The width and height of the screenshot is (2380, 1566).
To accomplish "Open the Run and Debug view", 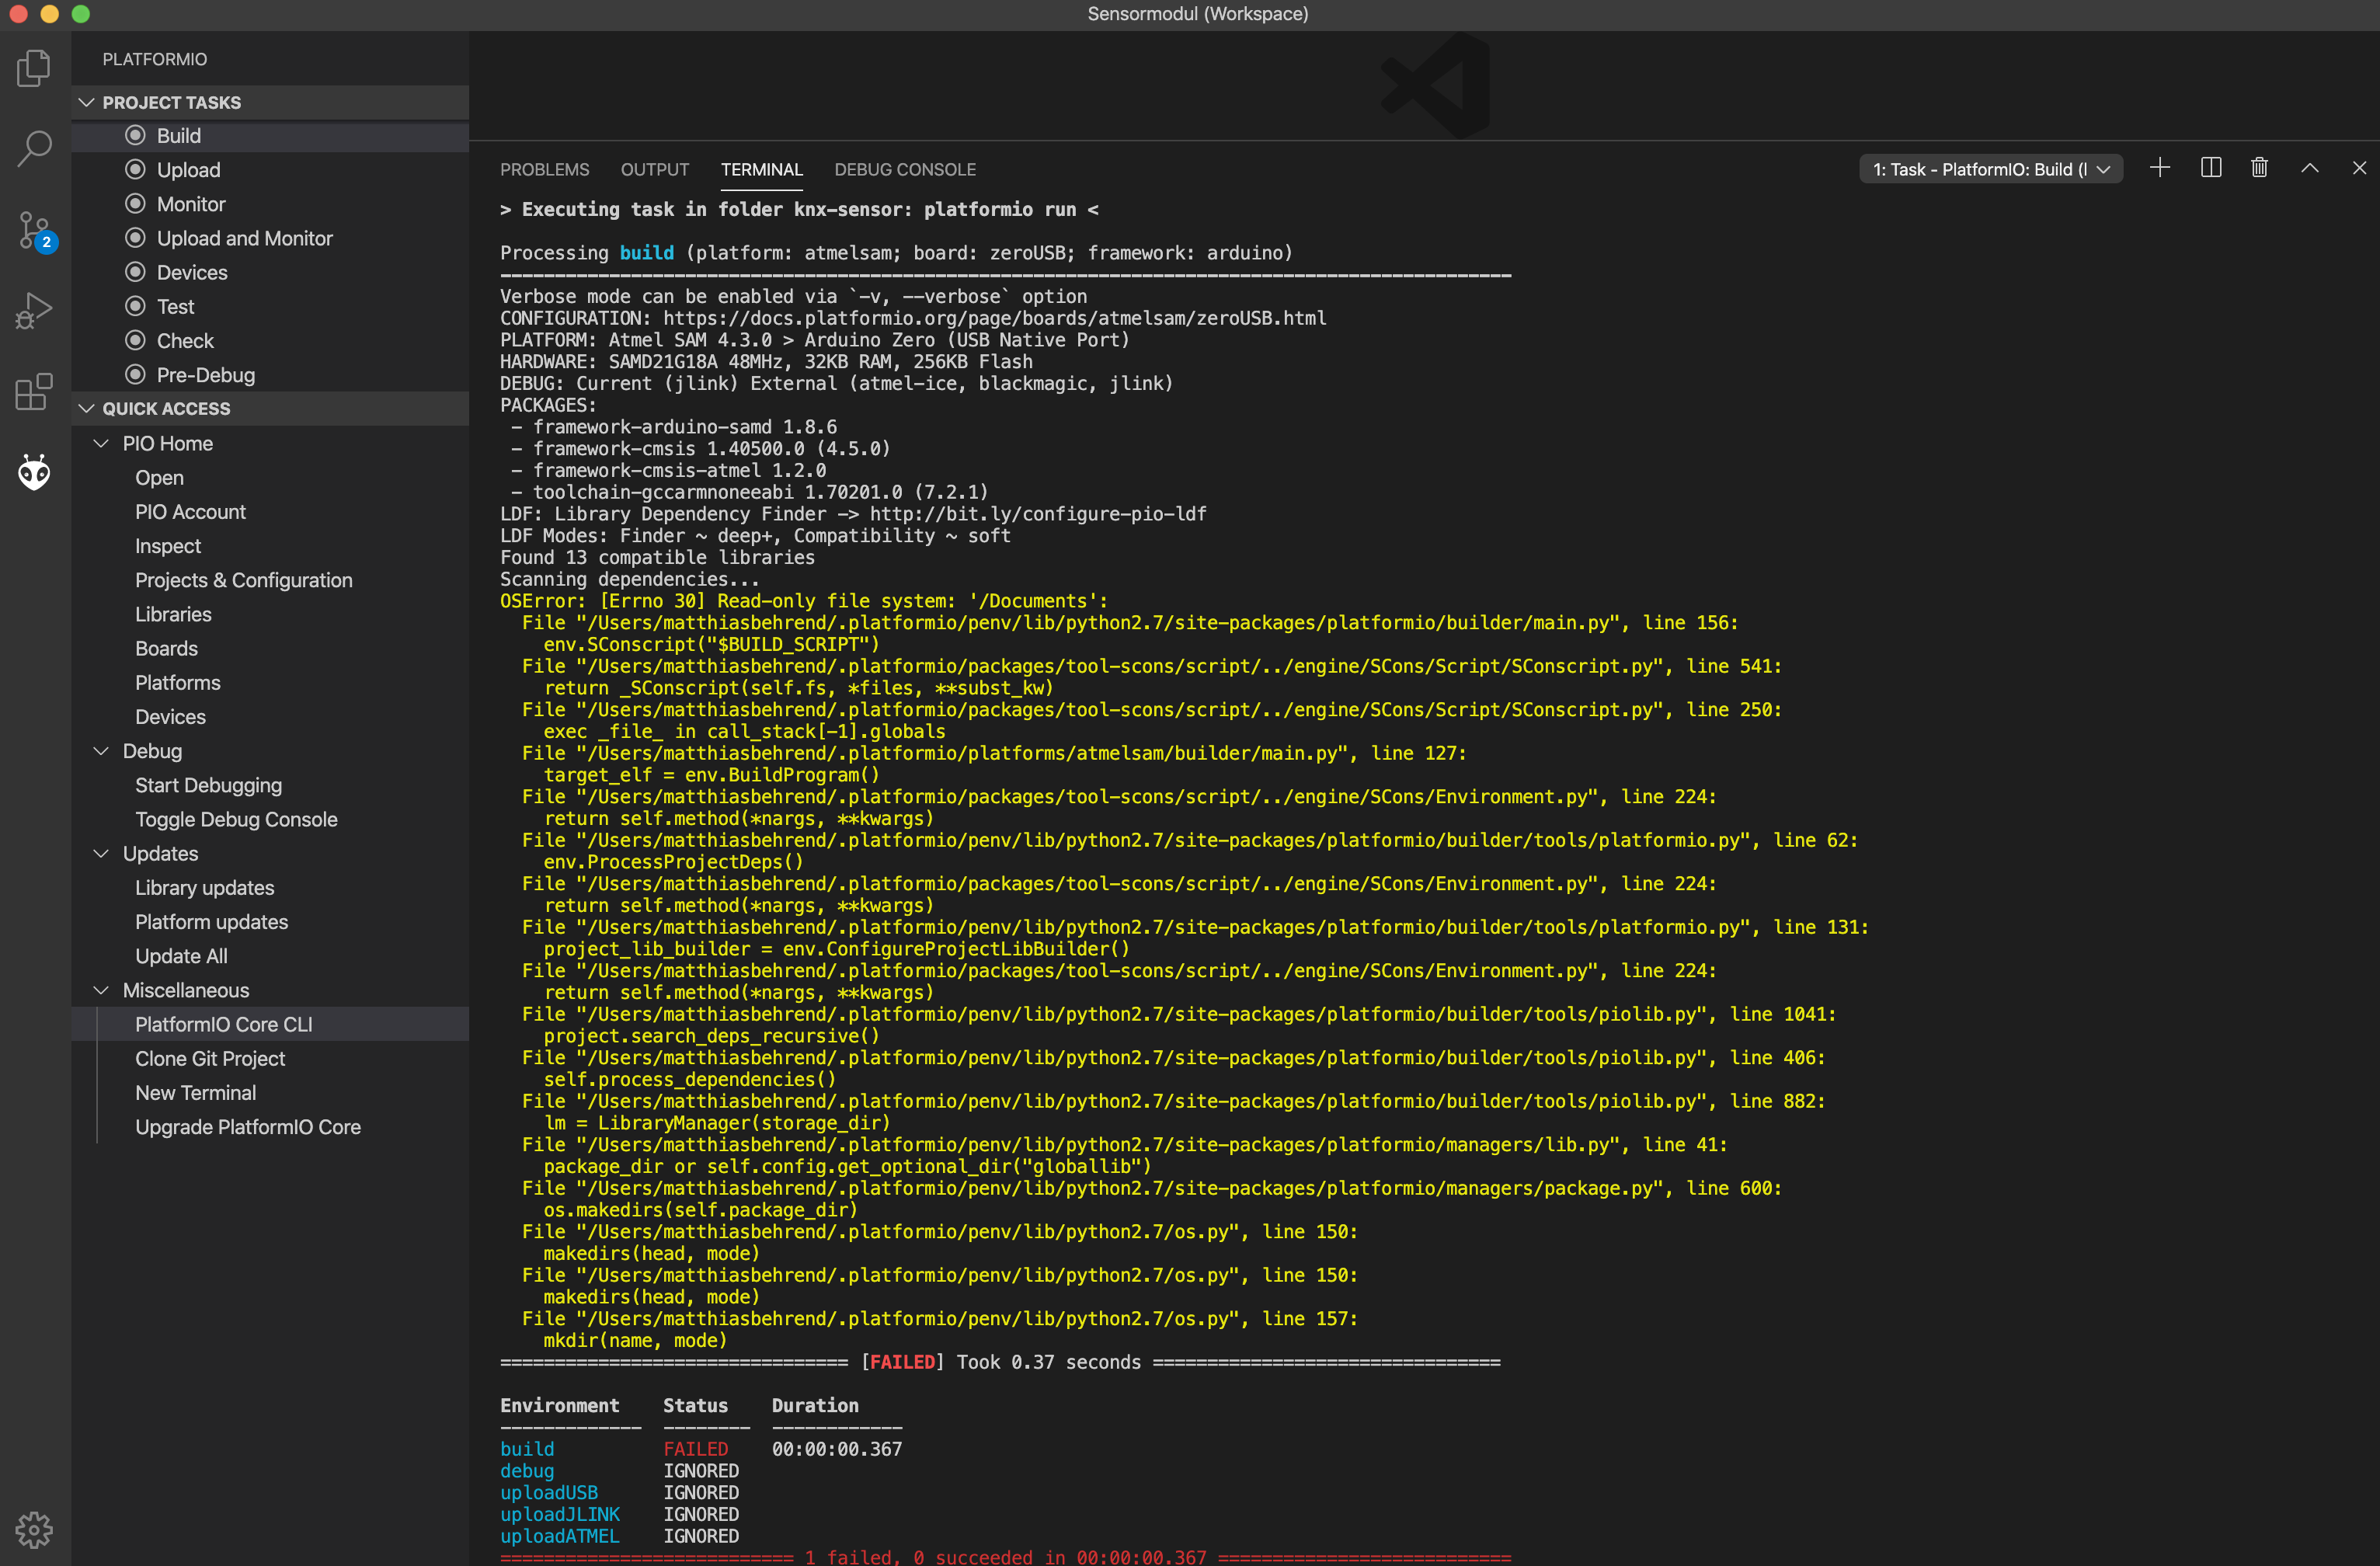I will 34,311.
